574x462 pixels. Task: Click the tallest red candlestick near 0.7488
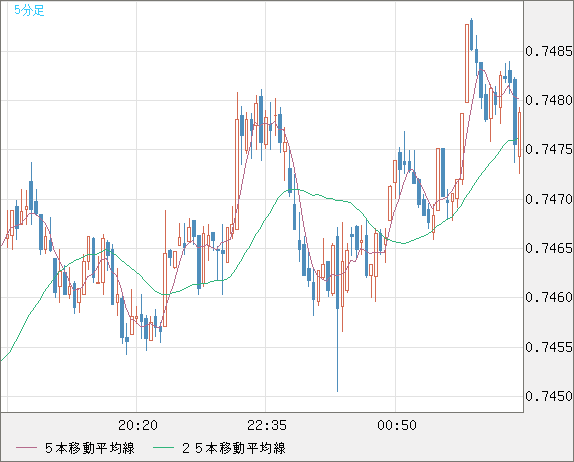(x=467, y=63)
